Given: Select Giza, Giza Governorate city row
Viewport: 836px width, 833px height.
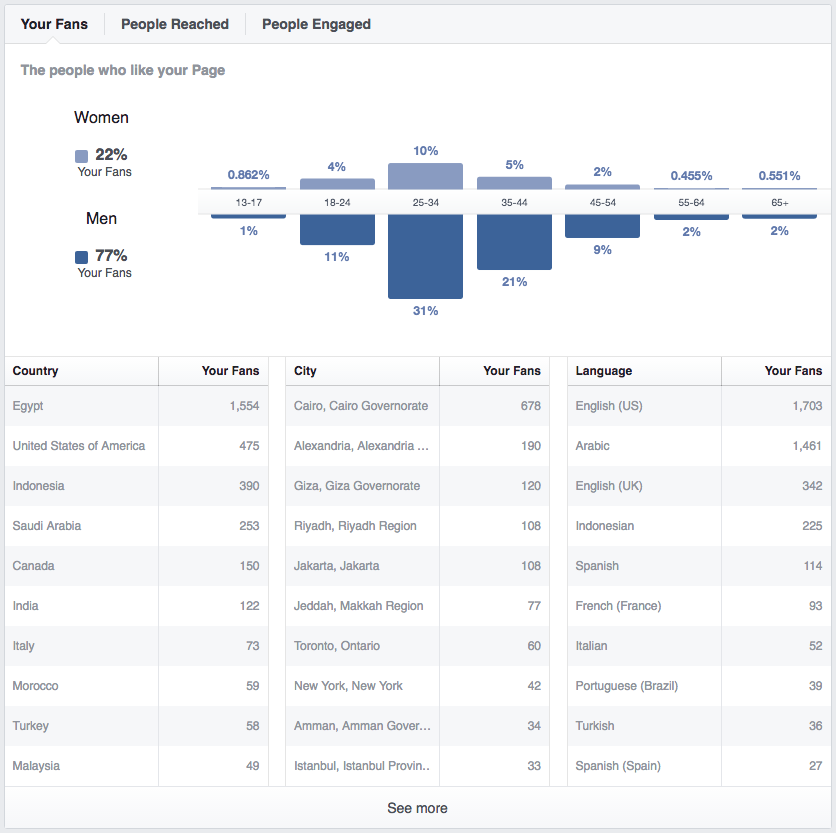Looking at the screenshot, I should (417, 486).
